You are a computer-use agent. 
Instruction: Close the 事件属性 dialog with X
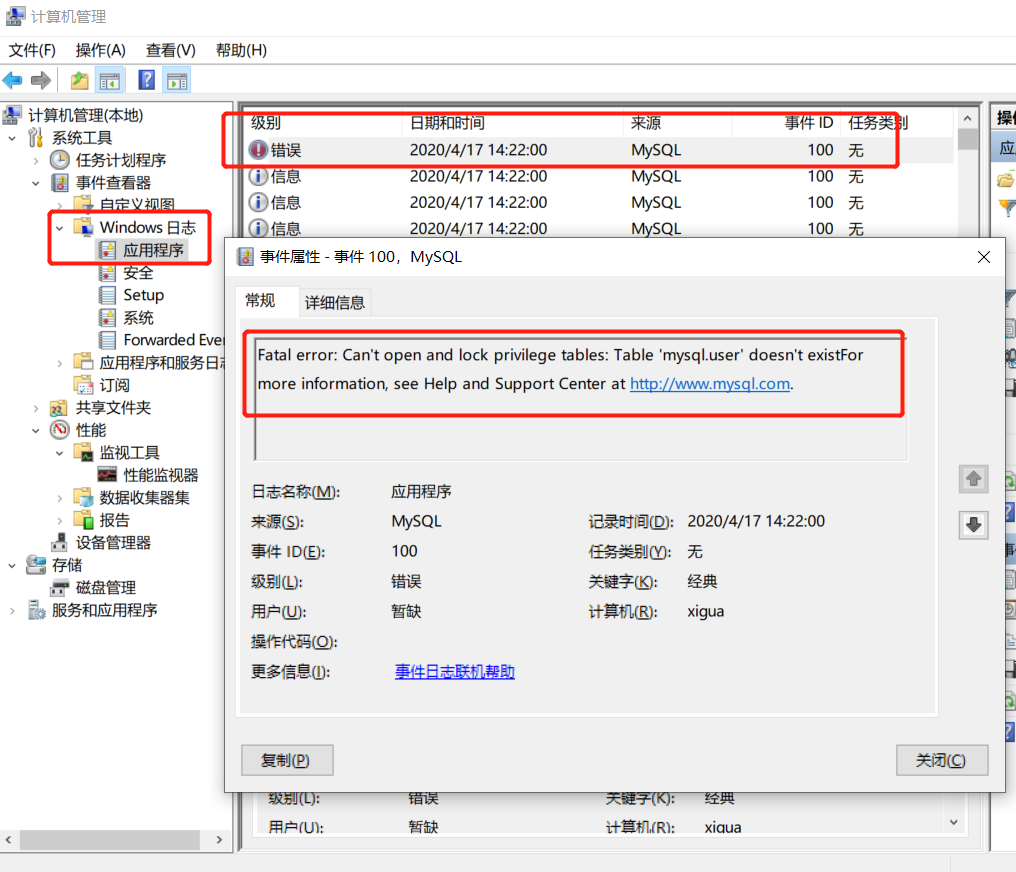click(x=984, y=257)
